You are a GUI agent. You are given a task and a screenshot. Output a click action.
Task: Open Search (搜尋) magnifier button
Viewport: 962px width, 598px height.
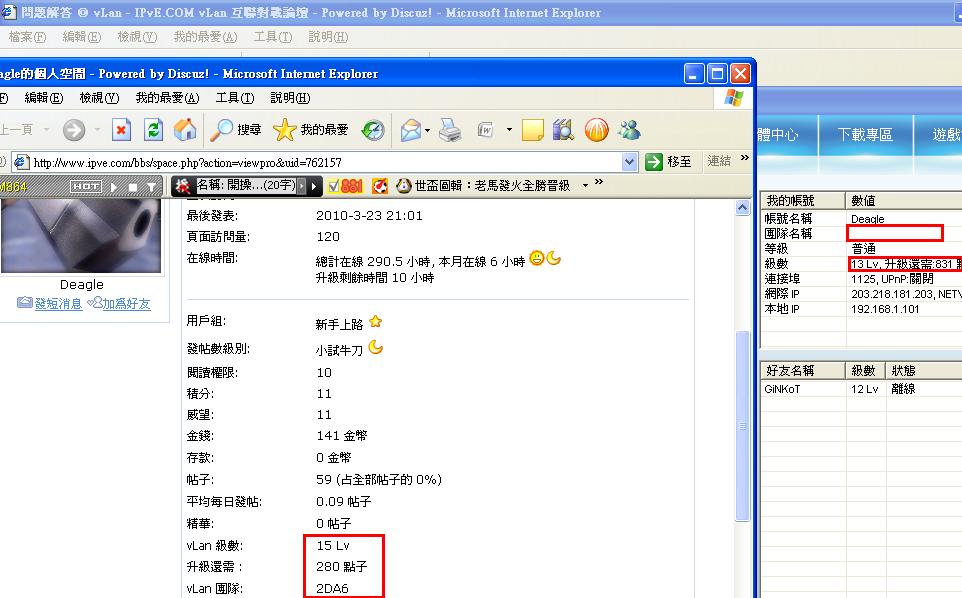point(236,130)
